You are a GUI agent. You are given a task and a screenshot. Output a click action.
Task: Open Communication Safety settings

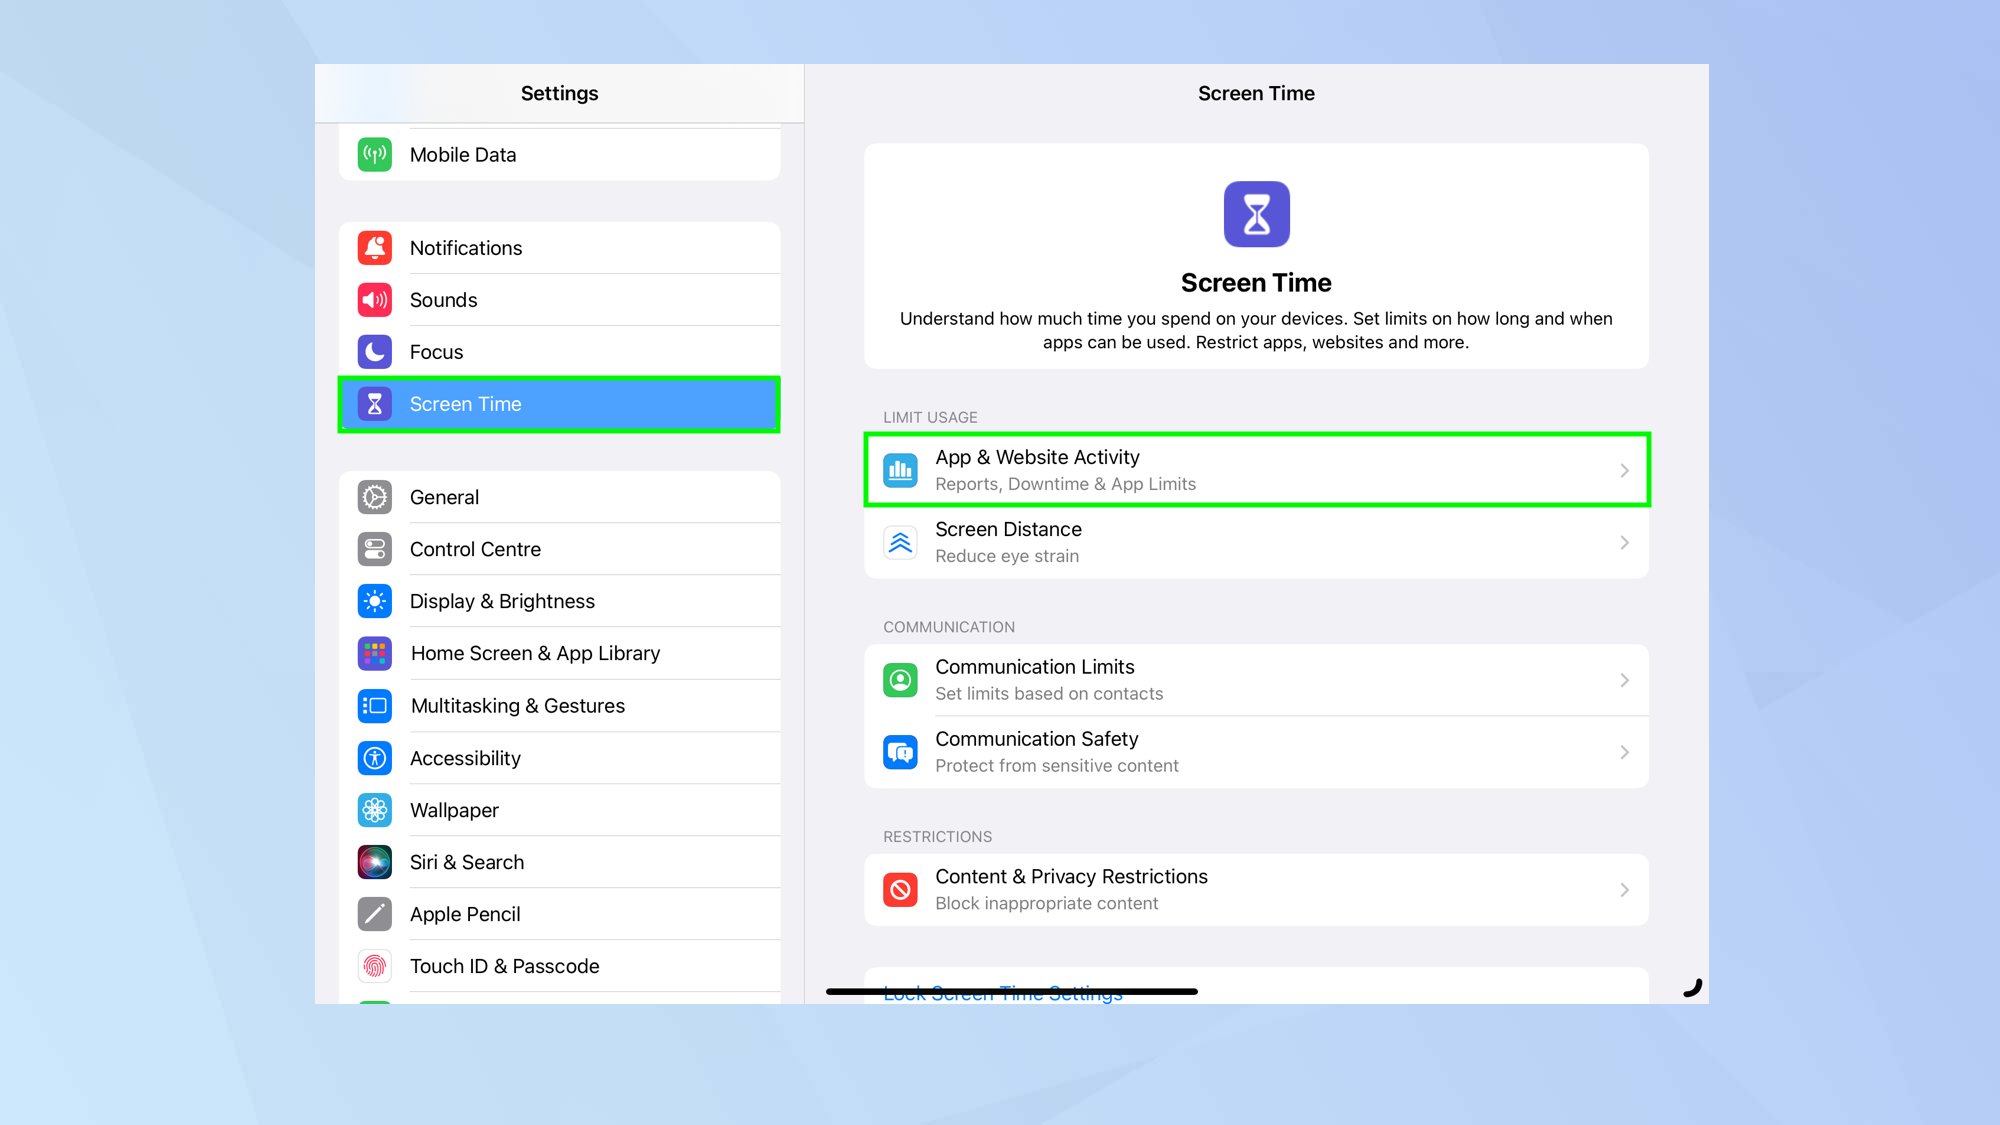pos(1255,751)
